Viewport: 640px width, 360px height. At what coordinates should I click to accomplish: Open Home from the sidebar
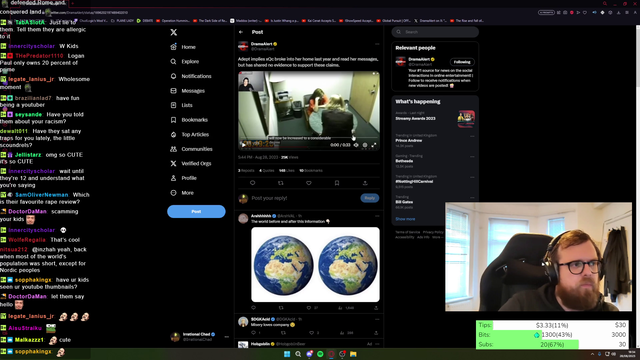pos(183,47)
